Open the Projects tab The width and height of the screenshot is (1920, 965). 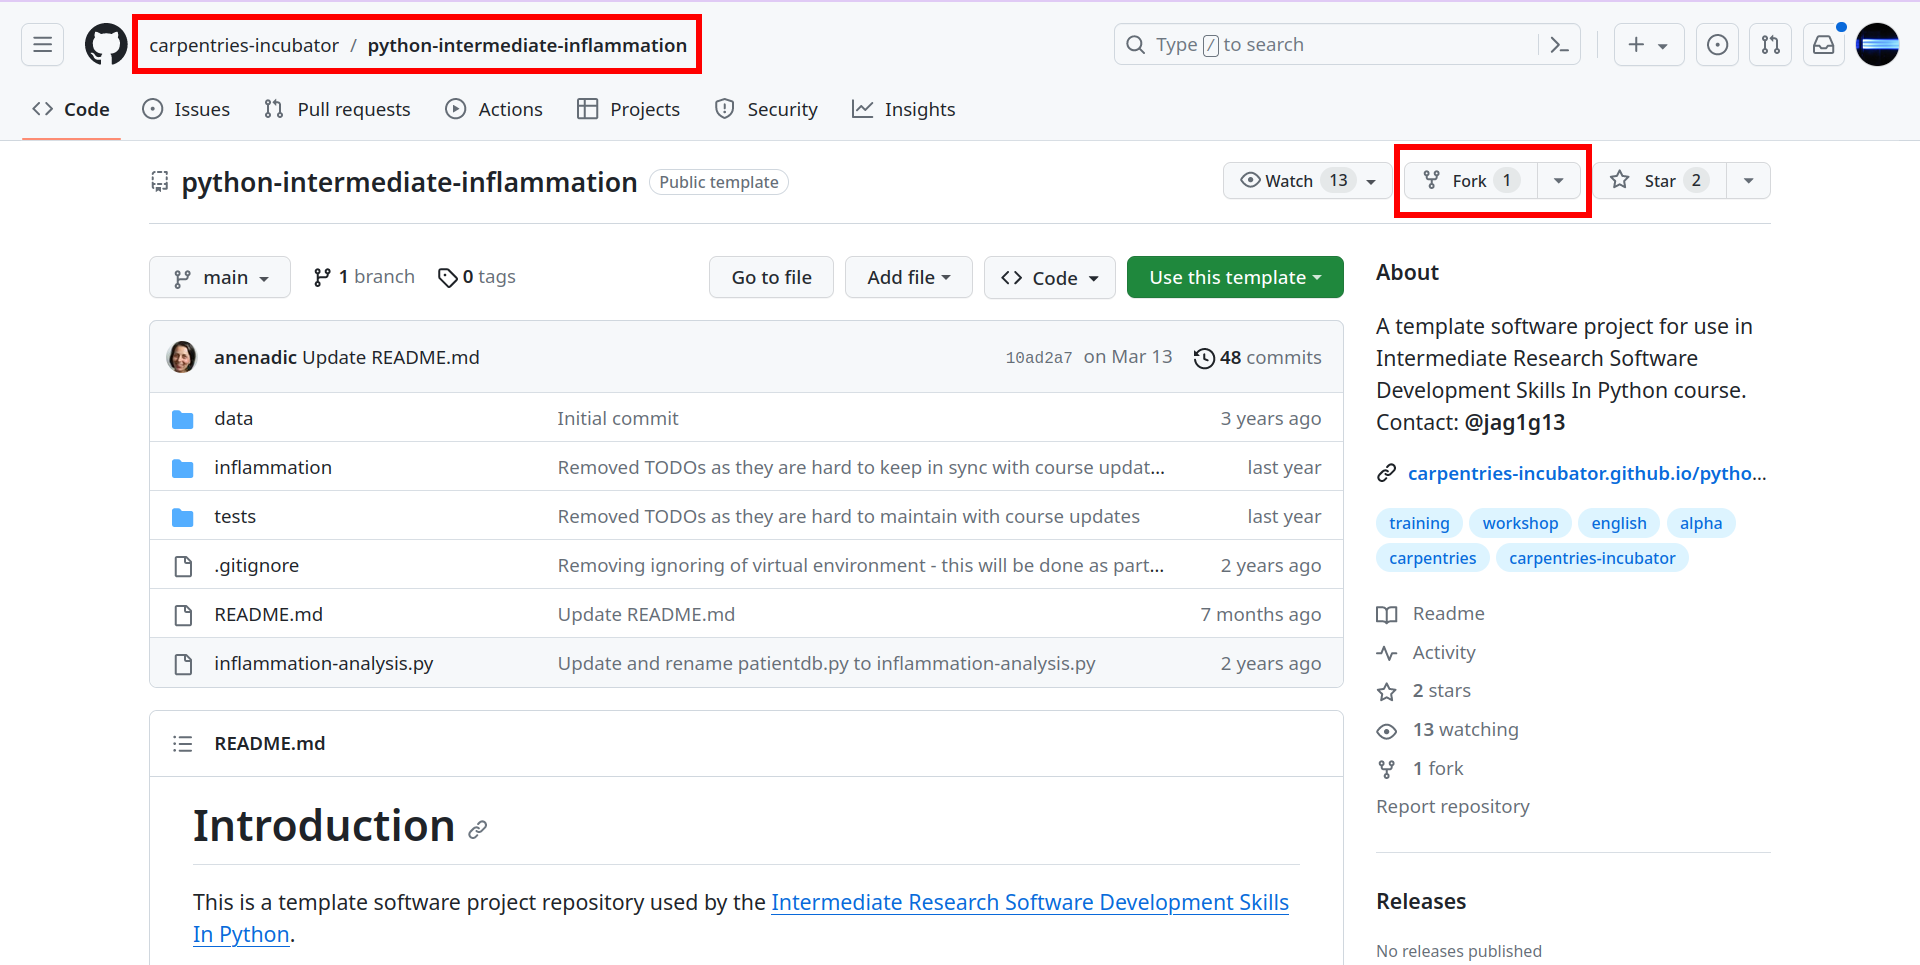(628, 109)
